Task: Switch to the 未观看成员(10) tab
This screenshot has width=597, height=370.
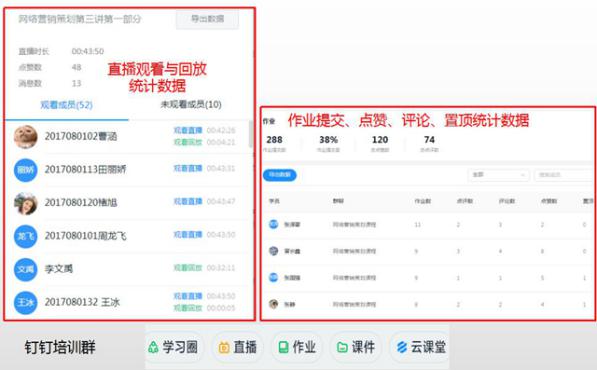Action: tap(191, 104)
